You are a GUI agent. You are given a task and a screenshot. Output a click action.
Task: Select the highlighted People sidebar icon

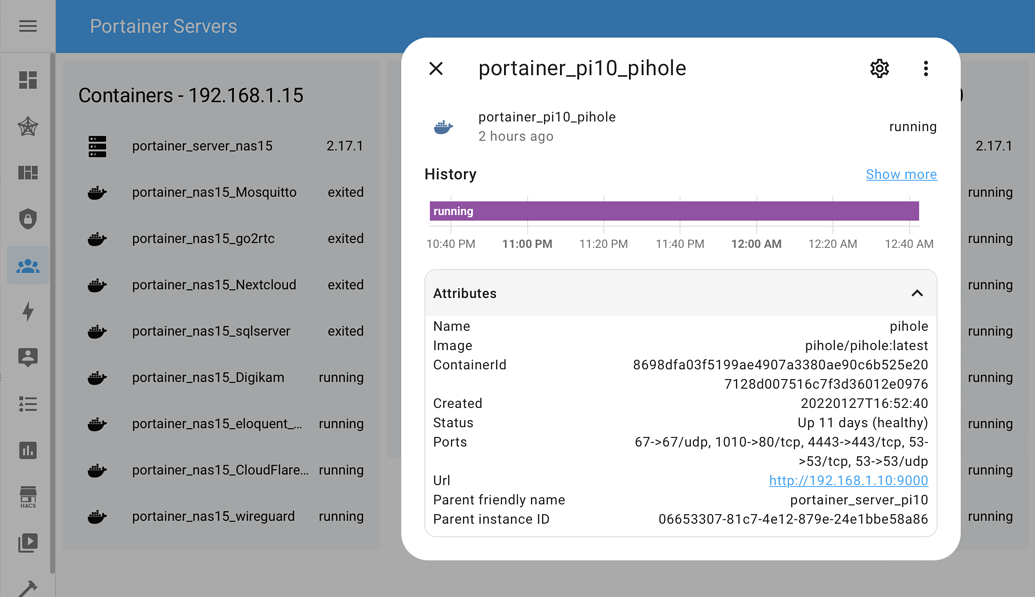(26, 265)
